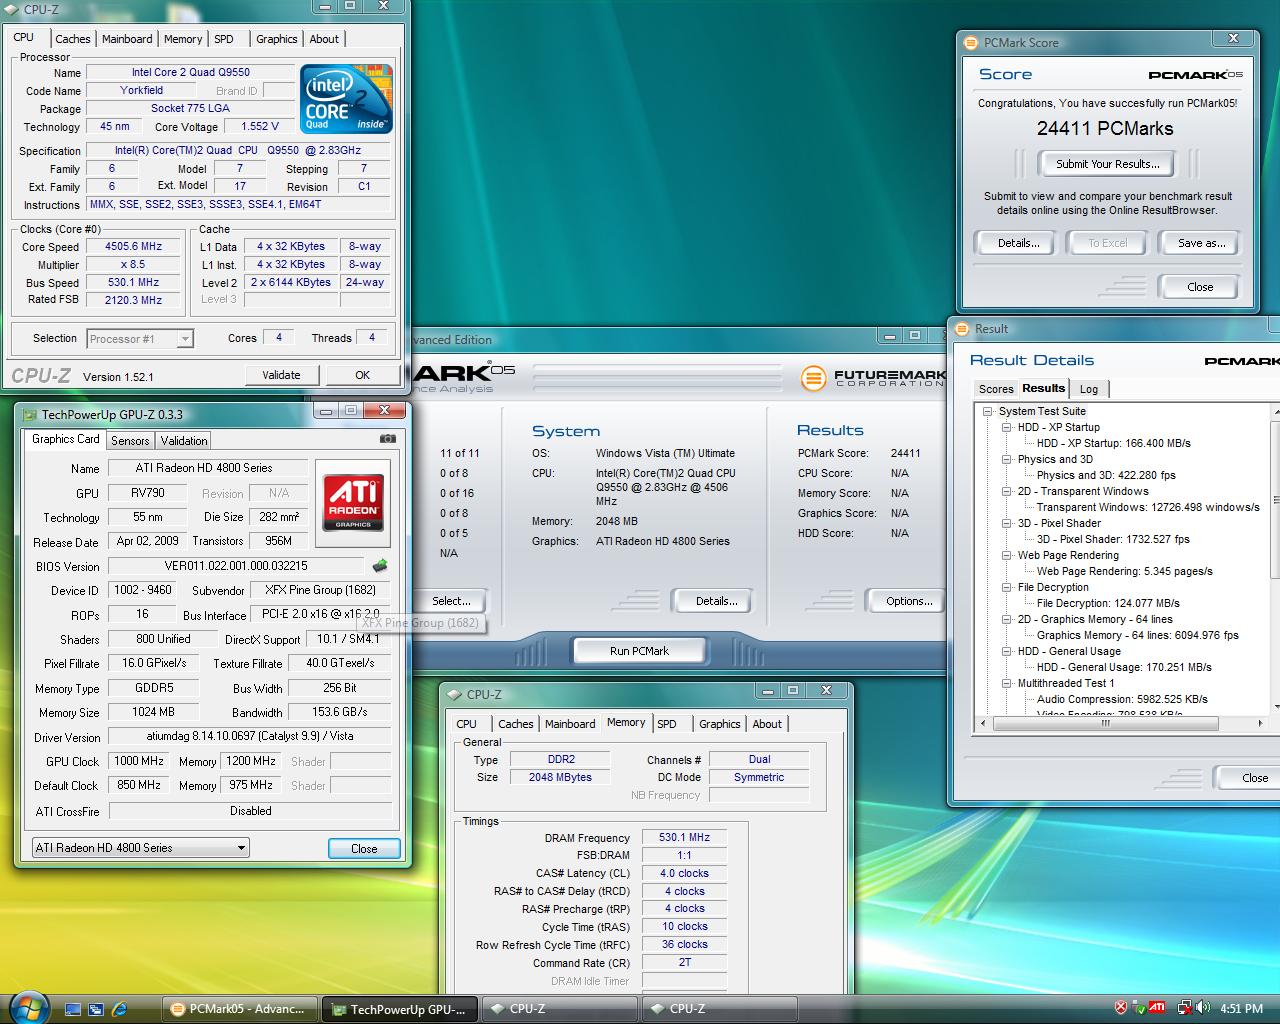This screenshot has height=1024, width=1280.
Task: Click the GPU-Z title bar icon
Action: [30, 415]
